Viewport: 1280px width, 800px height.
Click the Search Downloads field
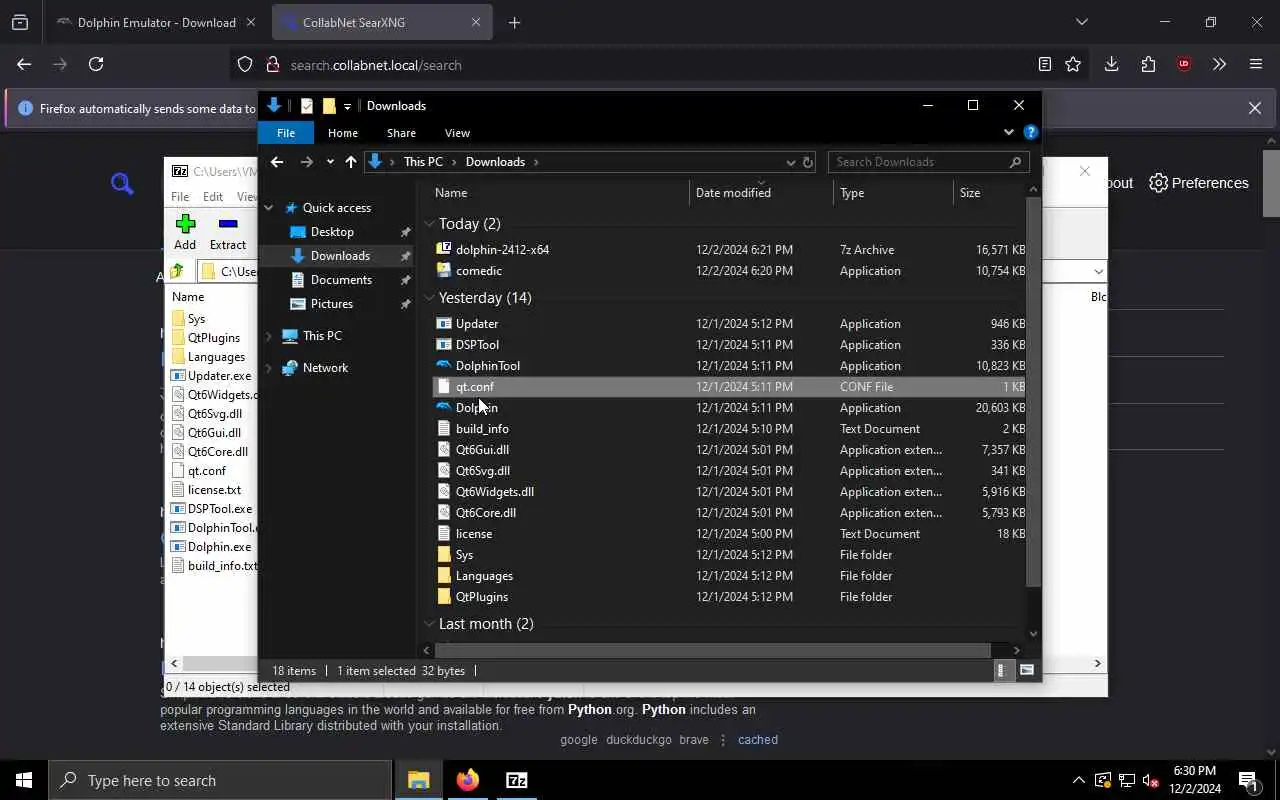(x=927, y=162)
